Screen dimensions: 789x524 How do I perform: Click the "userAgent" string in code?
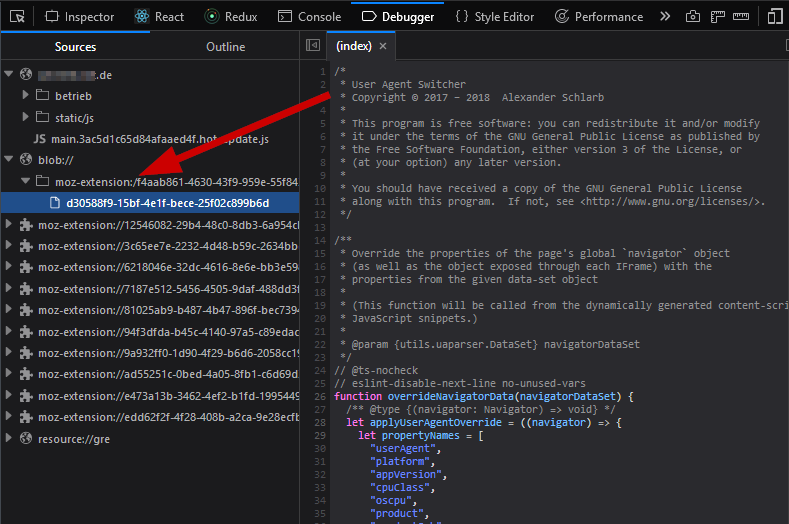[x=403, y=448]
